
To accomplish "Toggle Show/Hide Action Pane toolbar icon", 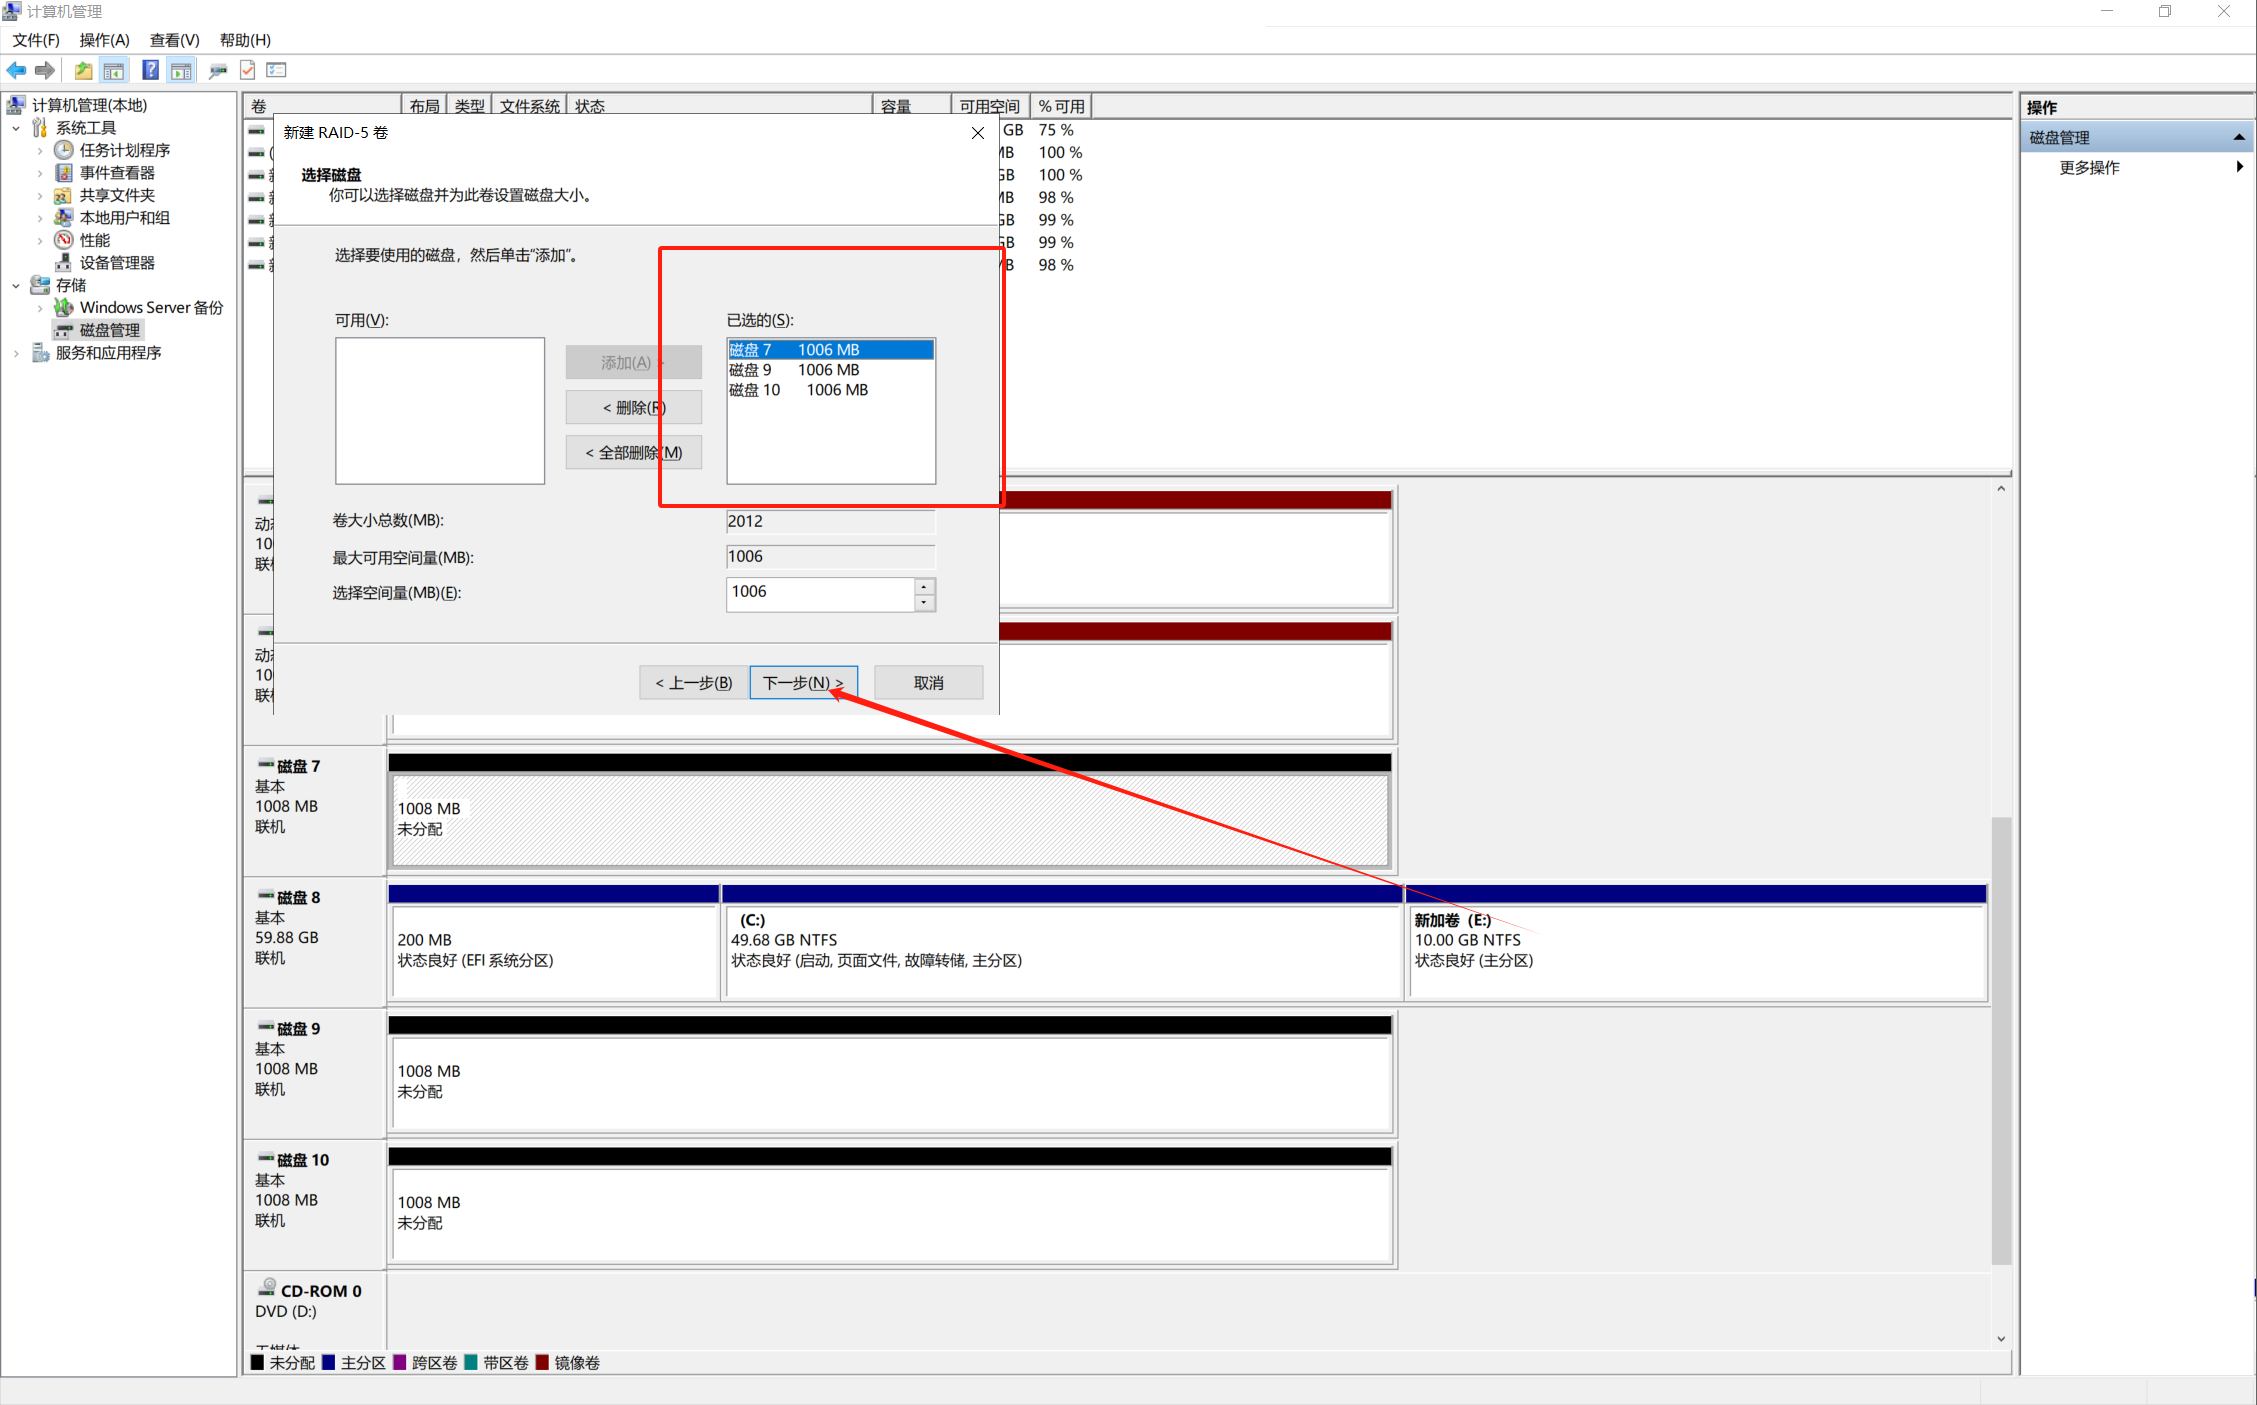I will coord(181,70).
